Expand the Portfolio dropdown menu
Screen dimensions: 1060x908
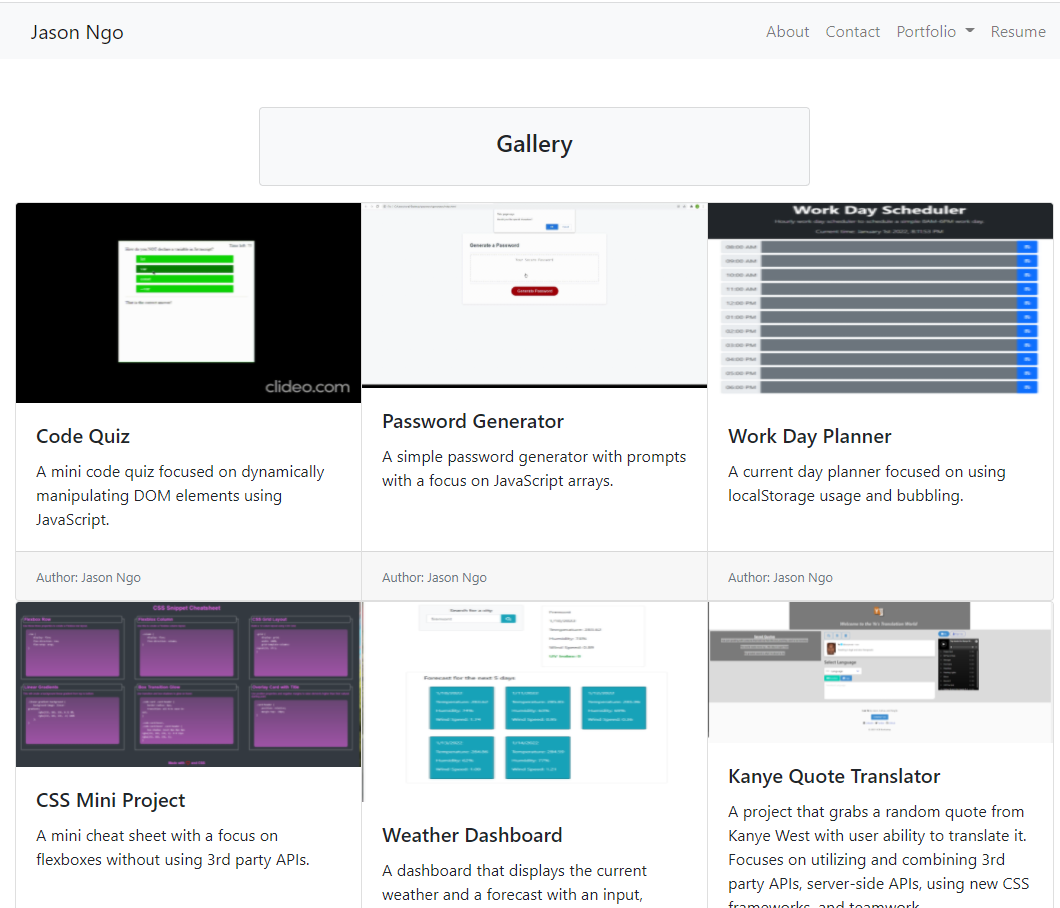(x=935, y=32)
